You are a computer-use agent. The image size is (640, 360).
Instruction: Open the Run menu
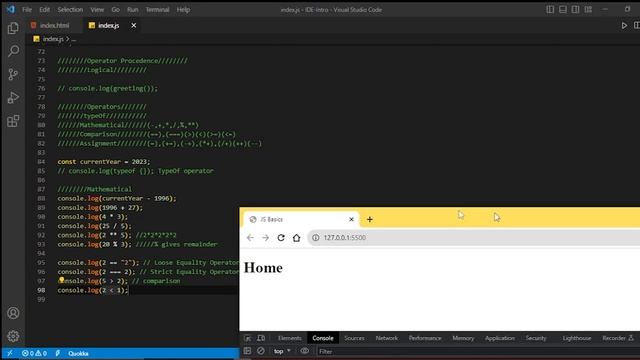pos(133,9)
